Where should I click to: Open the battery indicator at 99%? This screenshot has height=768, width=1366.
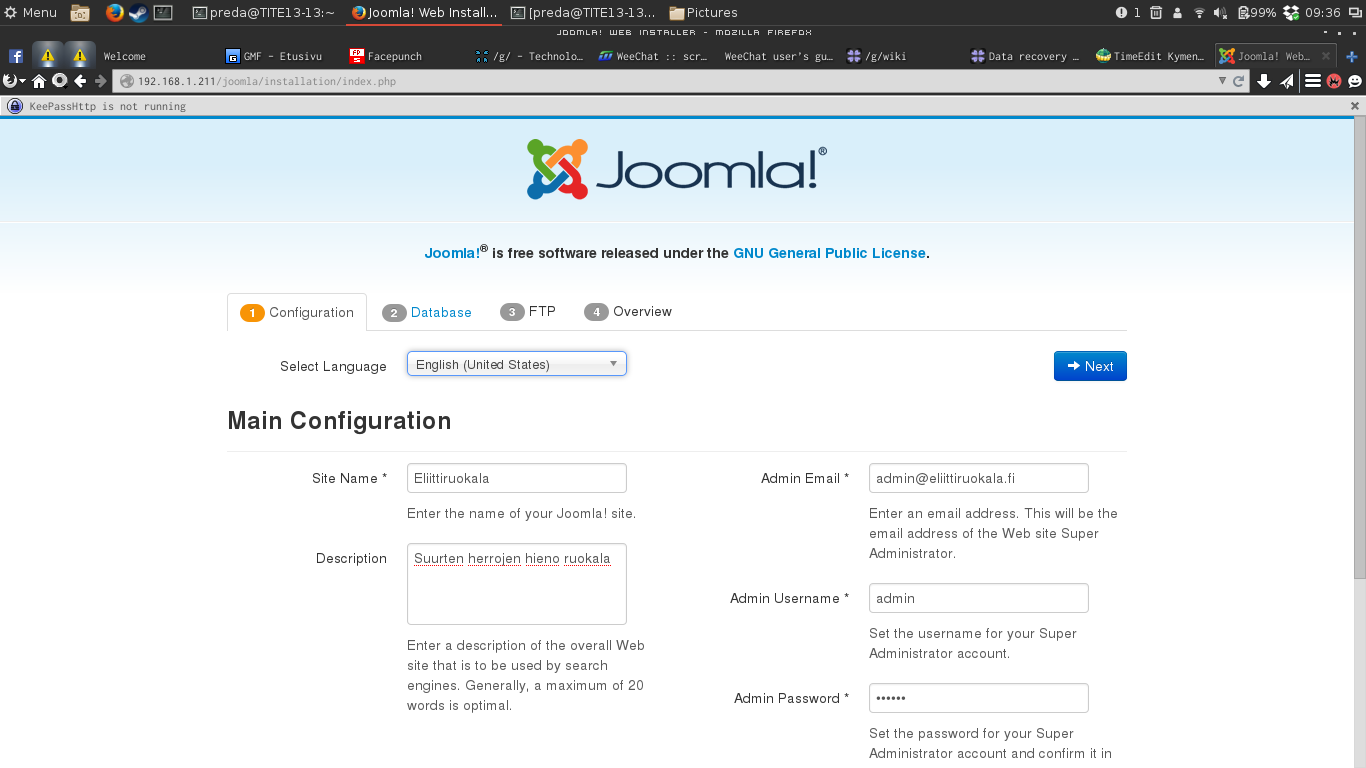pyautogui.click(x=1256, y=13)
